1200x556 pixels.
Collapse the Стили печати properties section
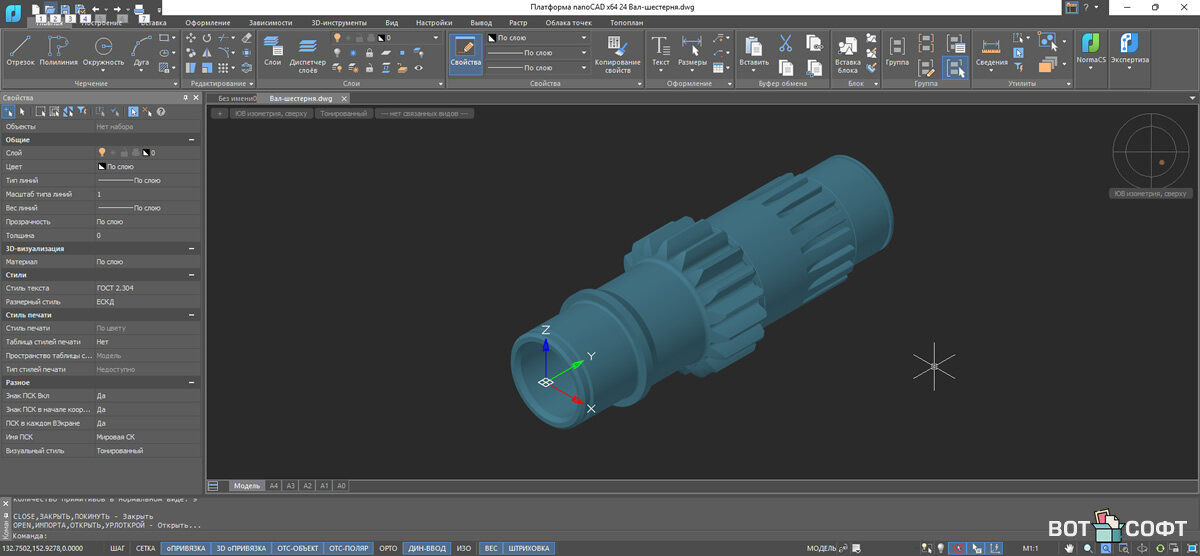(x=191, y=315)
